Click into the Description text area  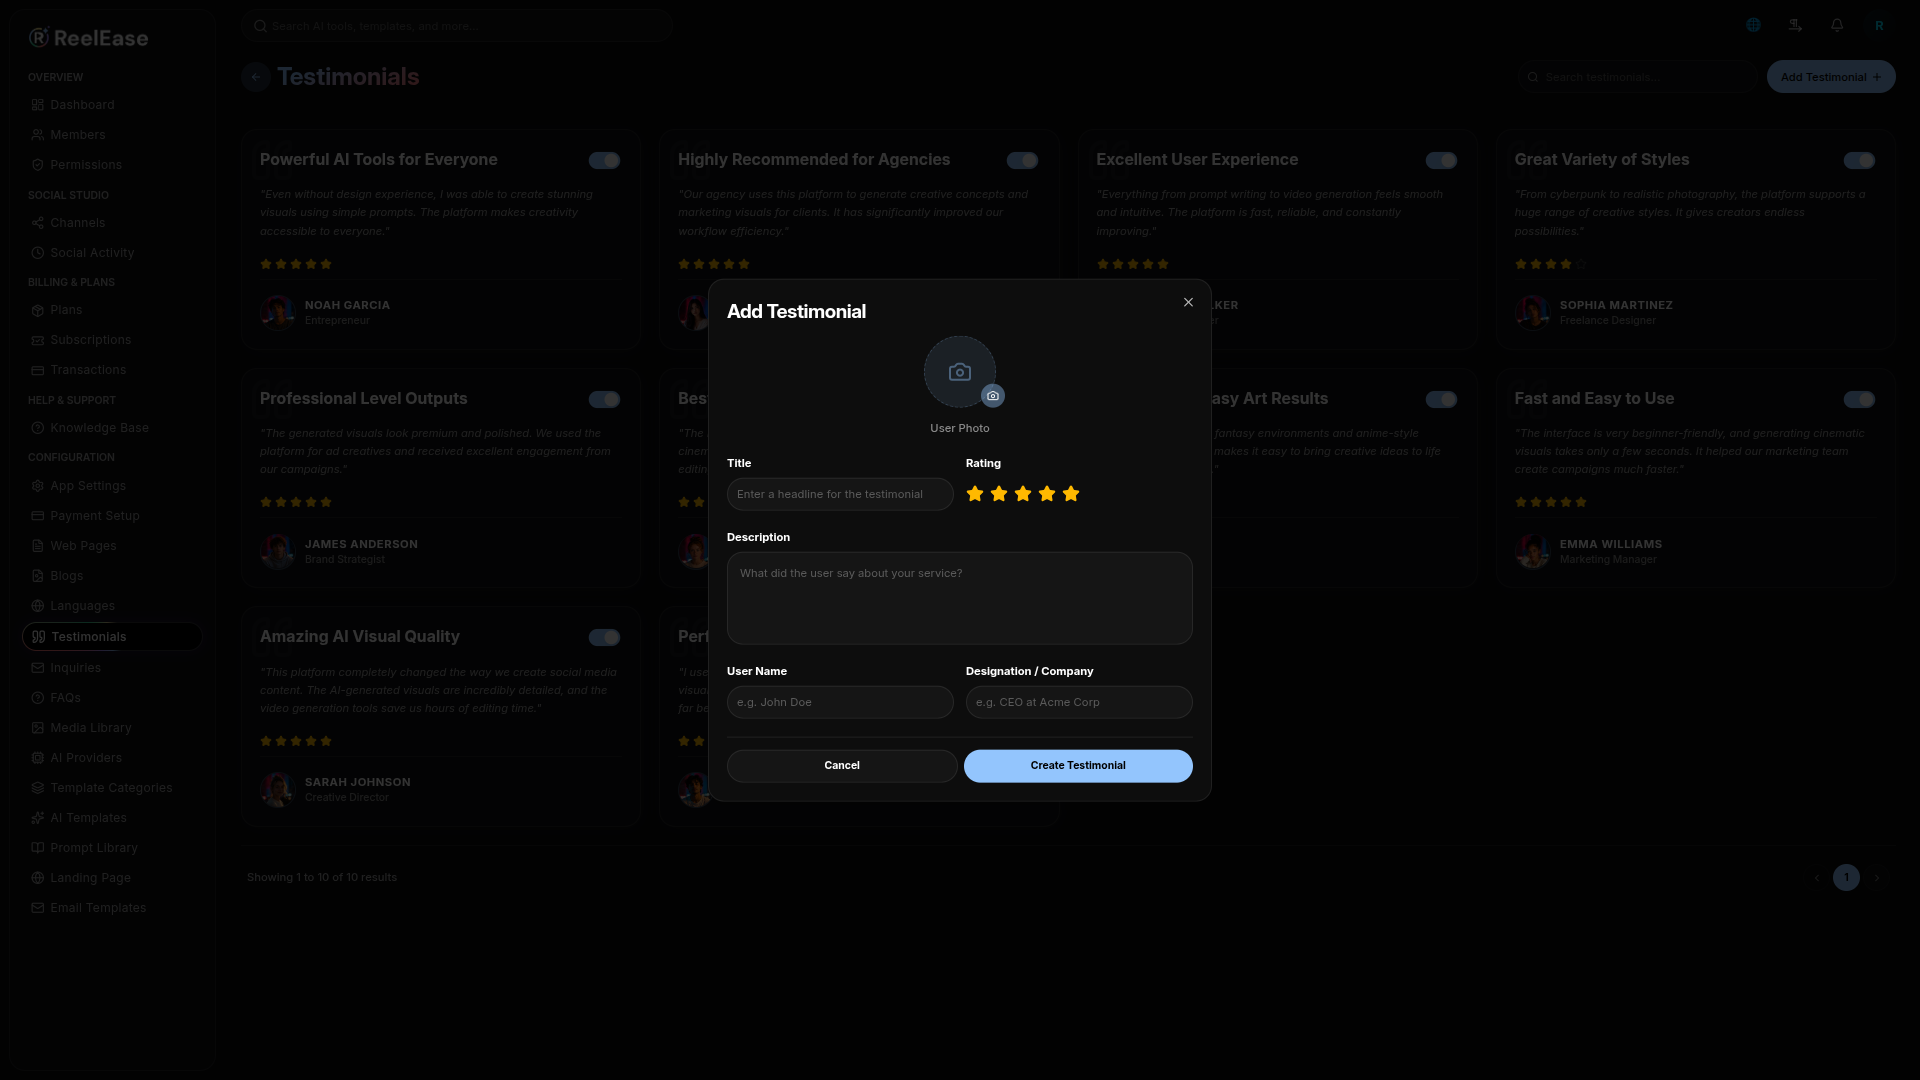pyautogui.click(x=959, y=598)
